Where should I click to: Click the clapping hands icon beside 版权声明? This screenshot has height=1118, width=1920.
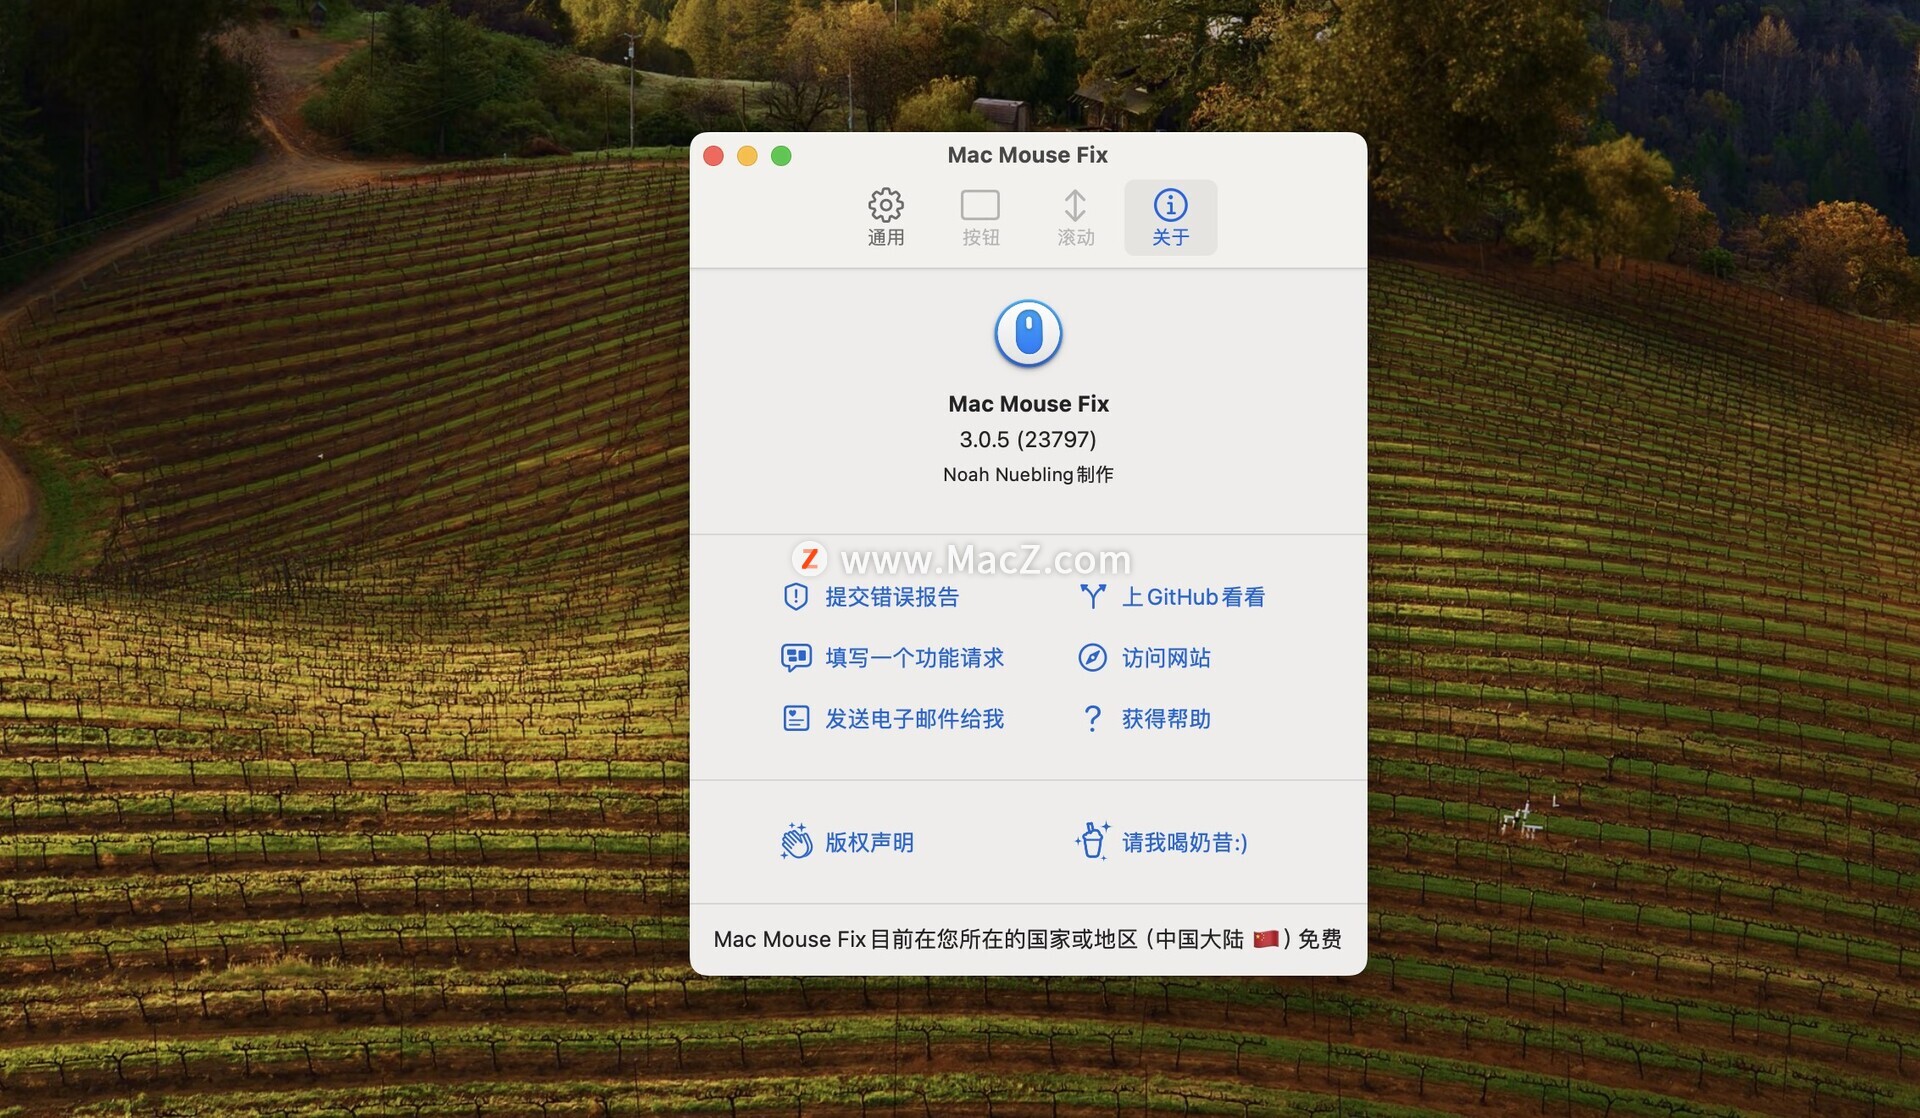(x=796, y=842)
